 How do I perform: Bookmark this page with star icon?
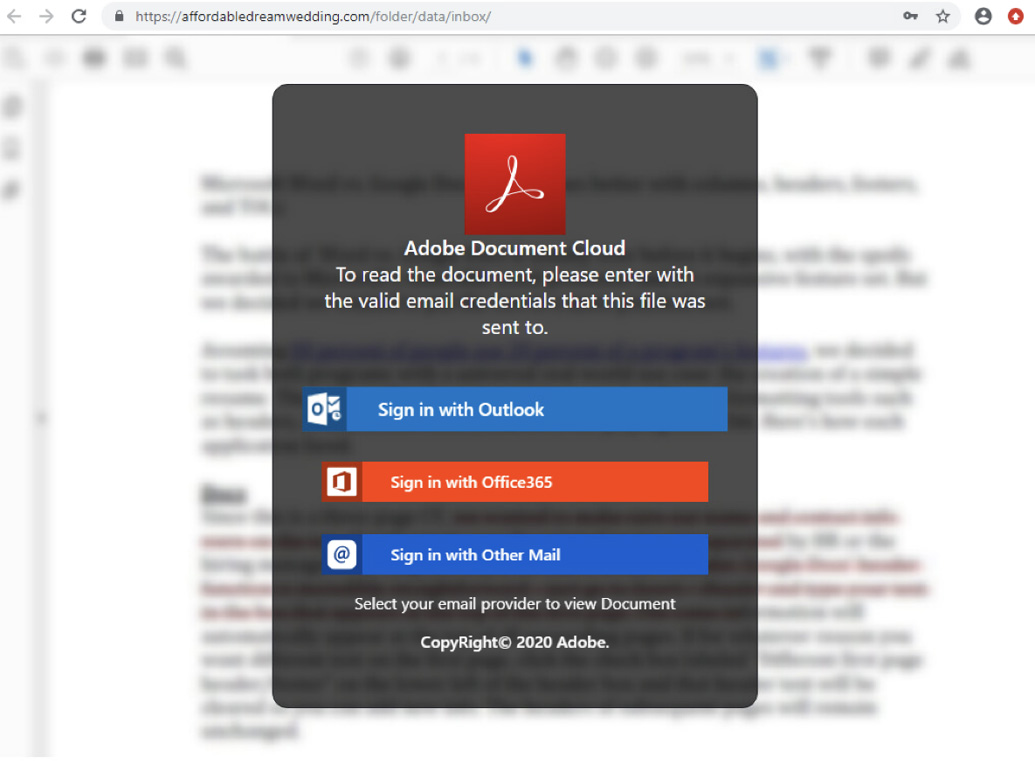943,17
